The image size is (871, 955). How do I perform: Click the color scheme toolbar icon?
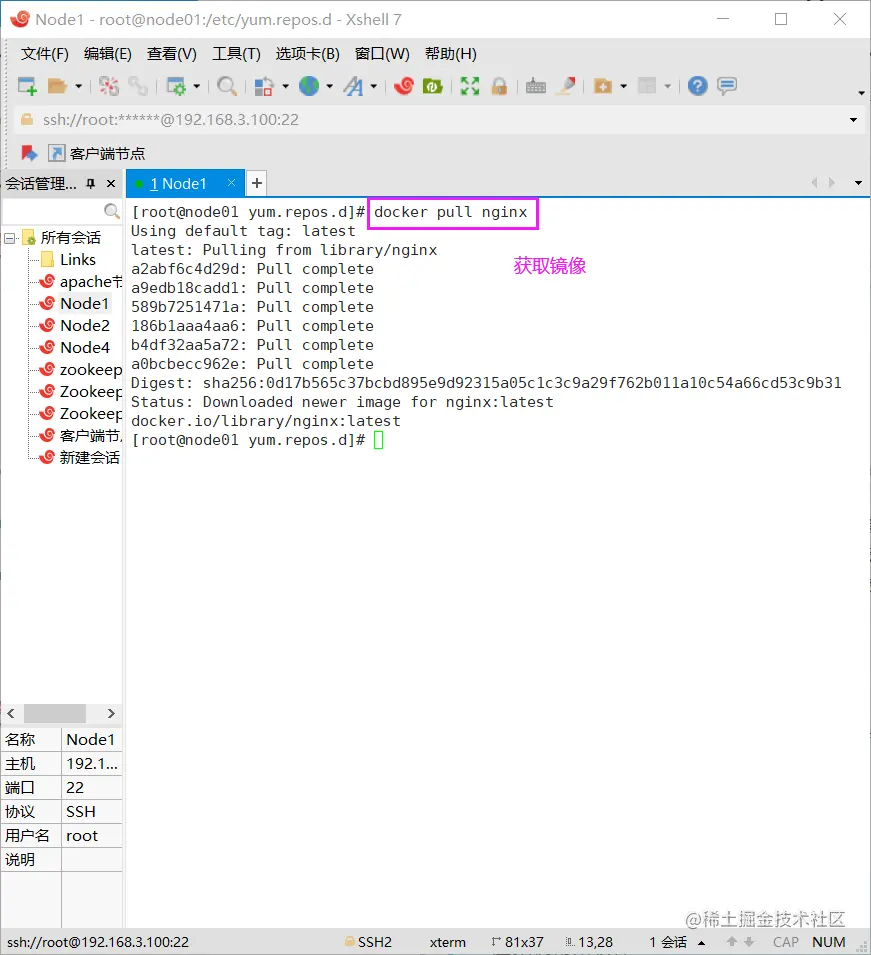(x=263, y=86)
